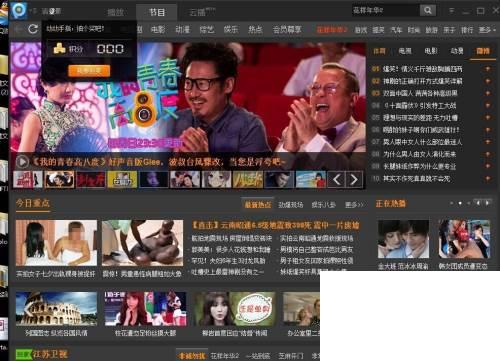Click the back navigation arrow
The width and height of the screenshot is (500, 361).
pos(19,30)
